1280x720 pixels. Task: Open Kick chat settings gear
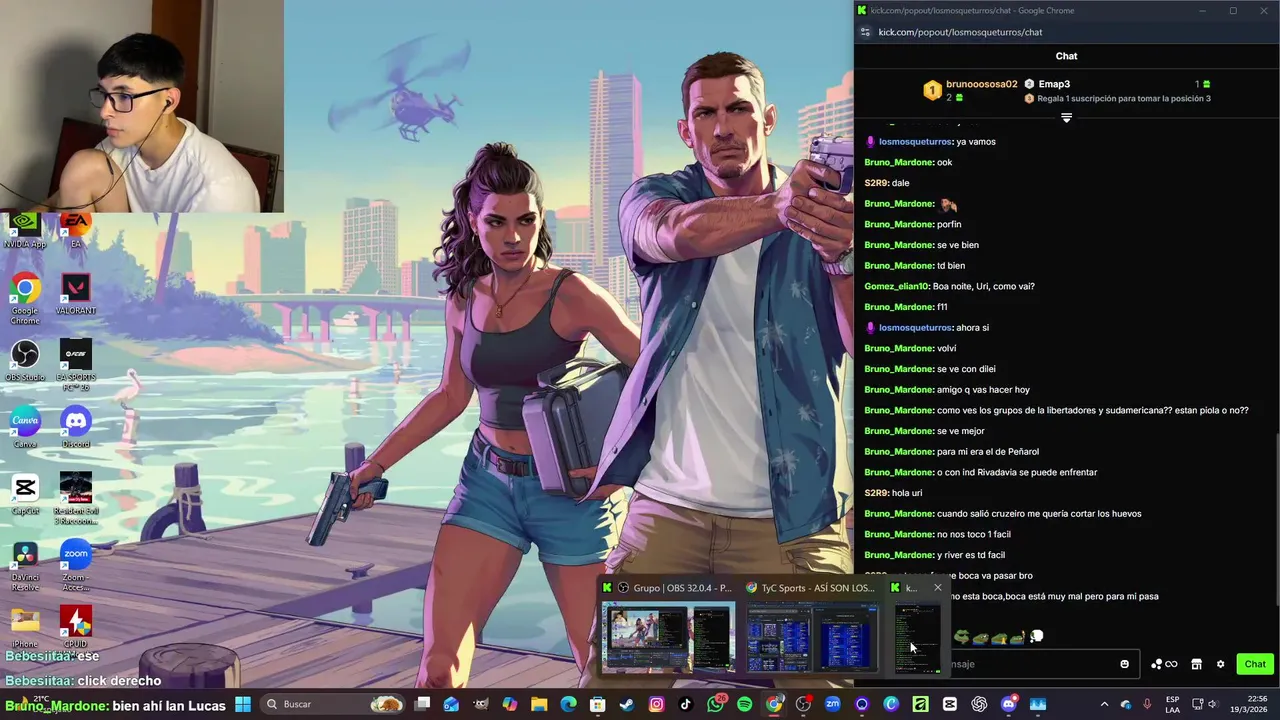(x=1220, y=664)
